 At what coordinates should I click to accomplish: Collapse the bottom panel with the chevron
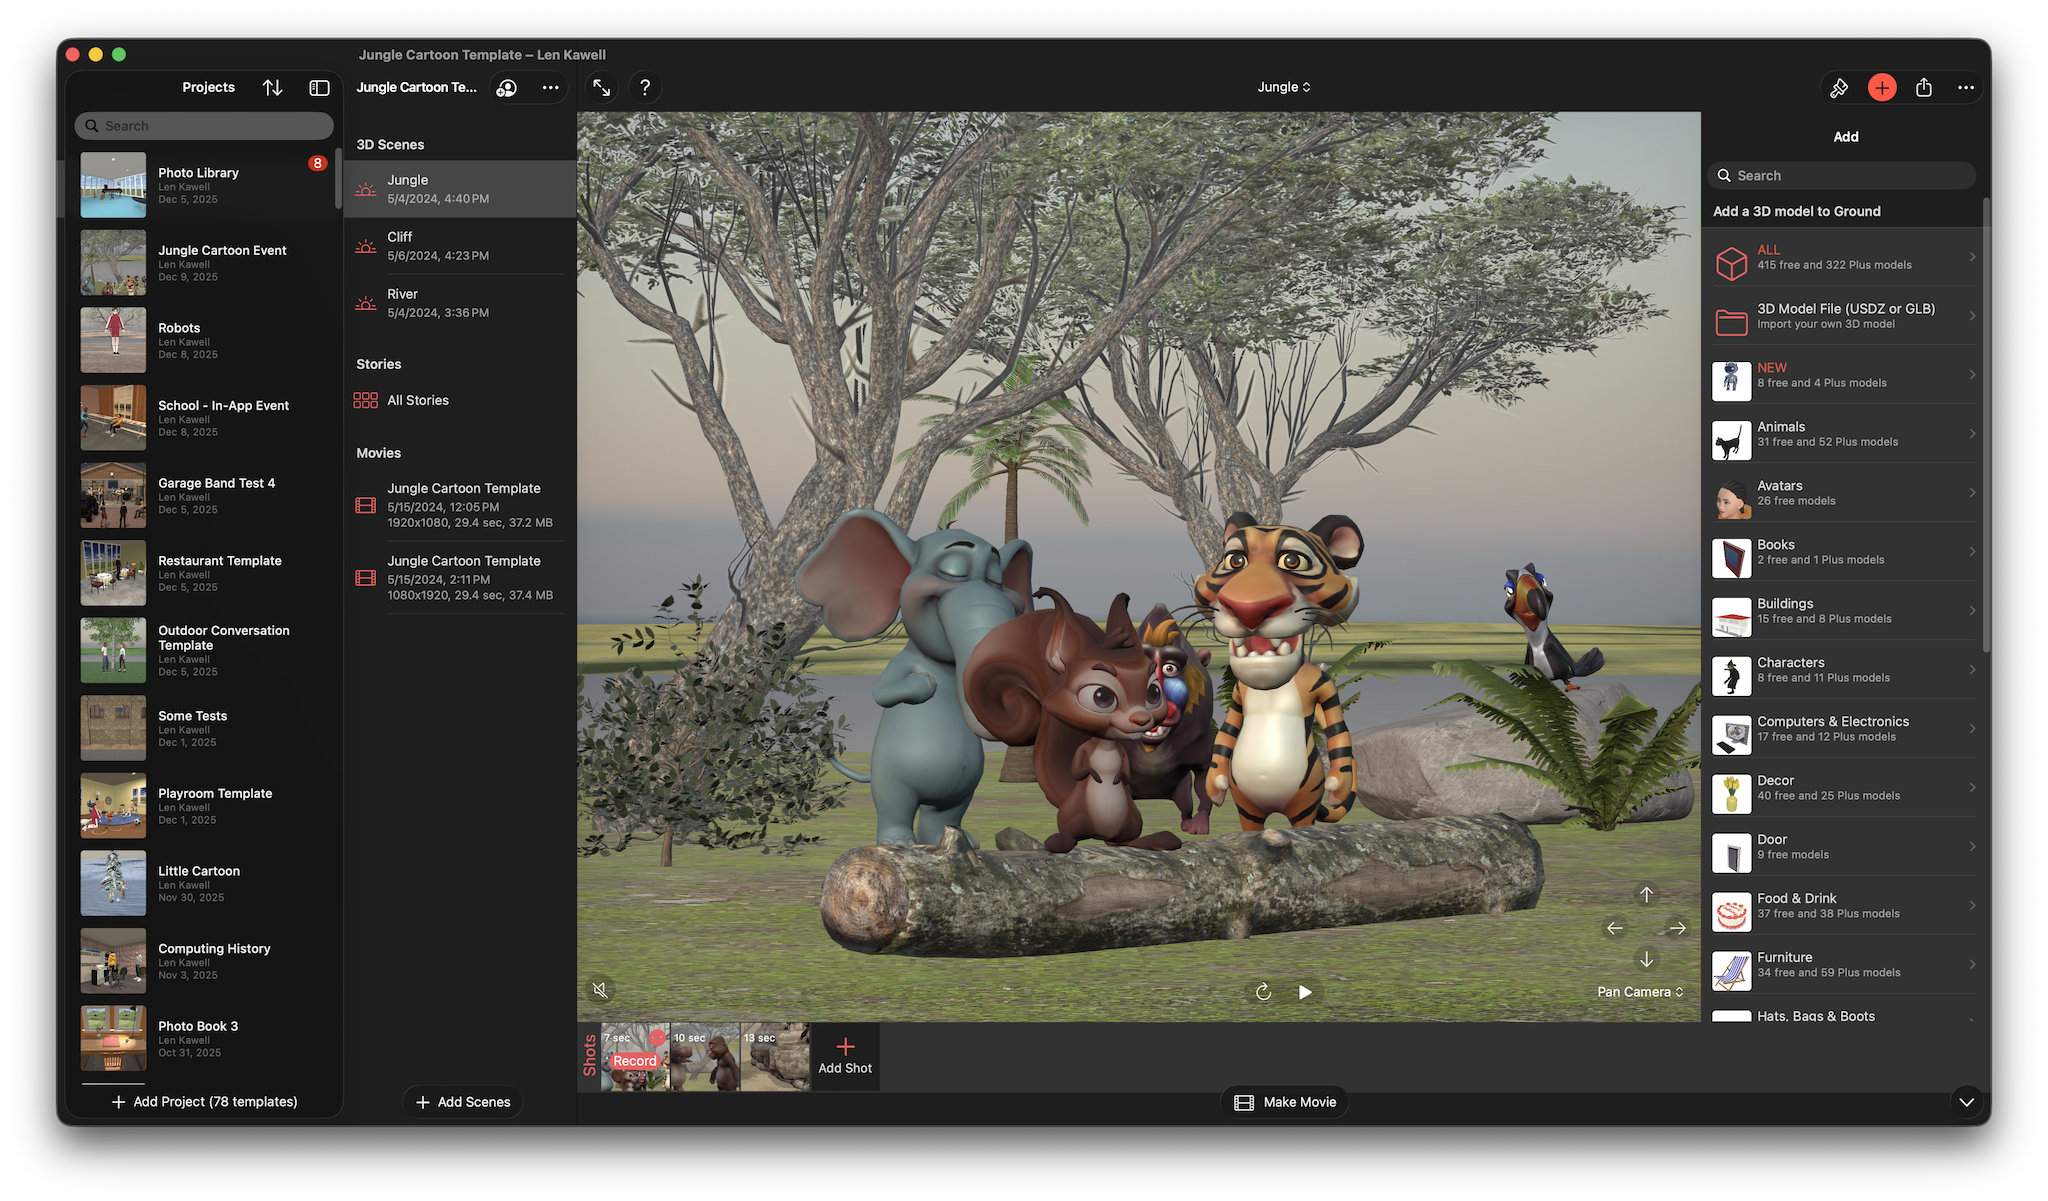coord(1966,1102)
